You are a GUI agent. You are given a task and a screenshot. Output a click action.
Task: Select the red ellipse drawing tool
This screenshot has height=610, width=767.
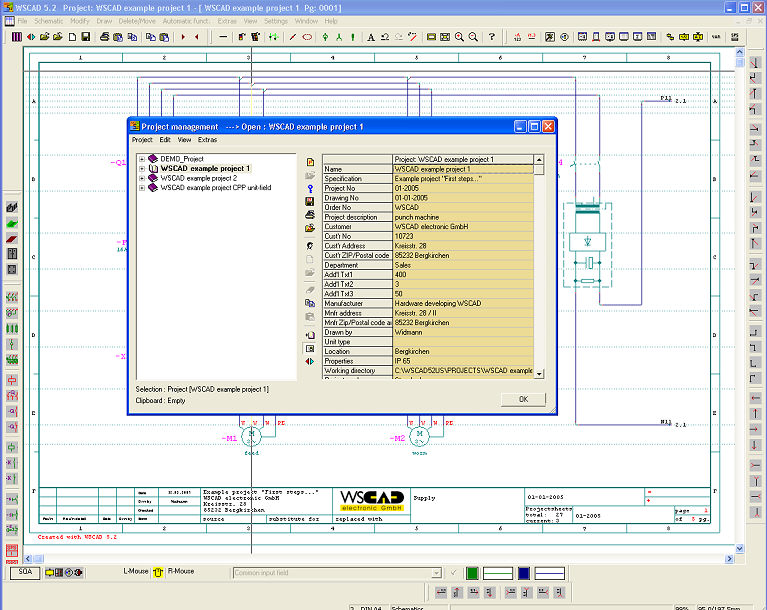point(307,37)
